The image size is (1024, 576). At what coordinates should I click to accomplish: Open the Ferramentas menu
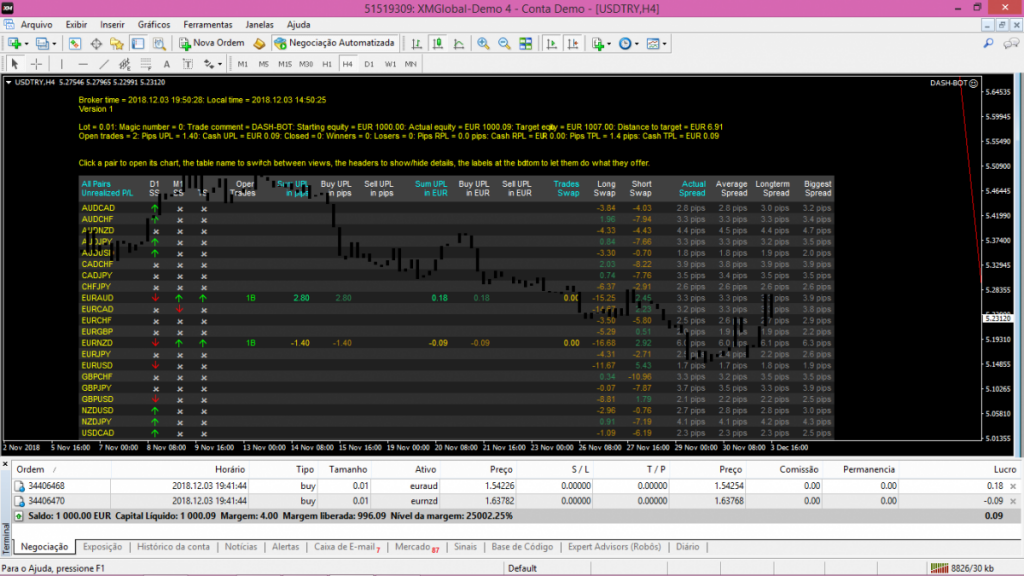tap(208, 24)
